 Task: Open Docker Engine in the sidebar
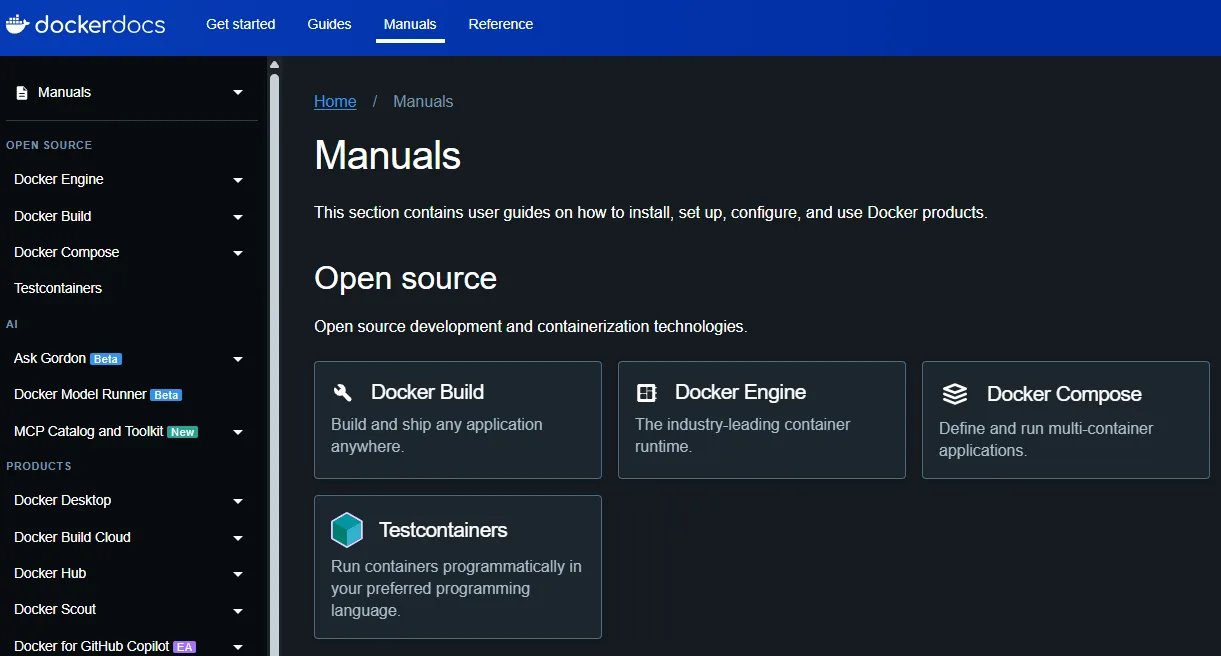click(59, 179)
